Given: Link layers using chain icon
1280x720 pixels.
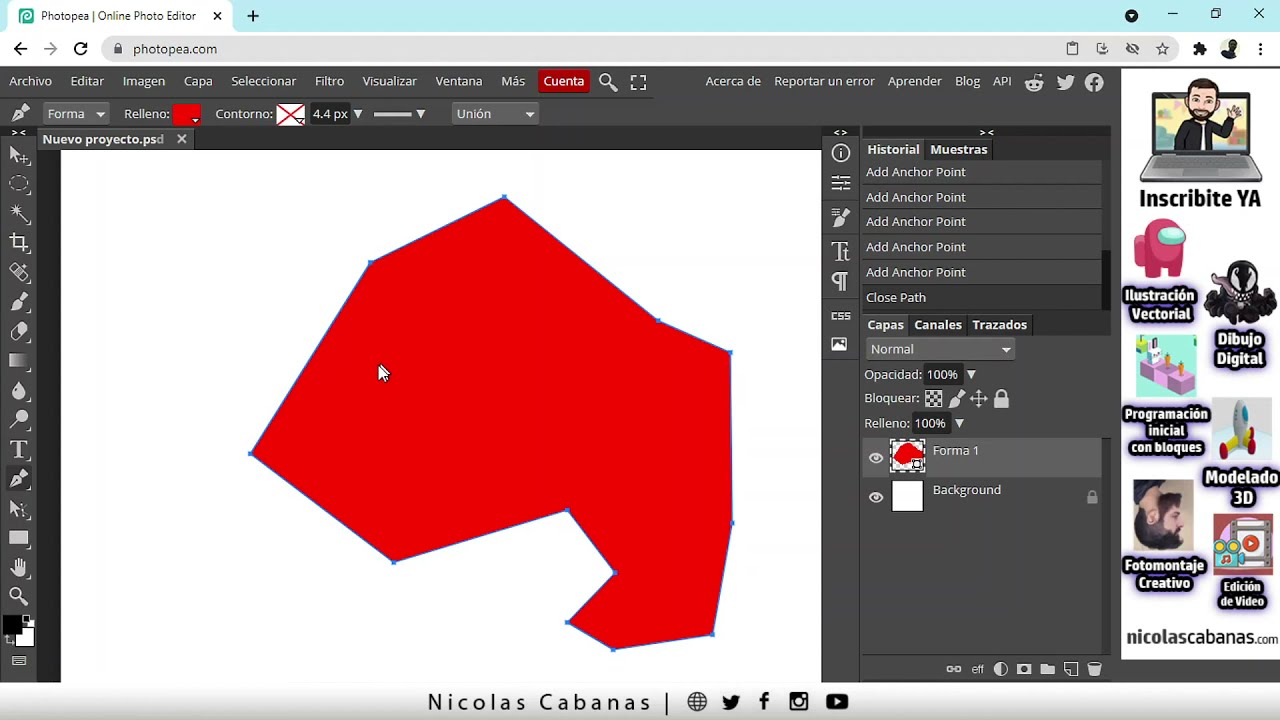Looking at the screenshot, I should coord(953,669).
